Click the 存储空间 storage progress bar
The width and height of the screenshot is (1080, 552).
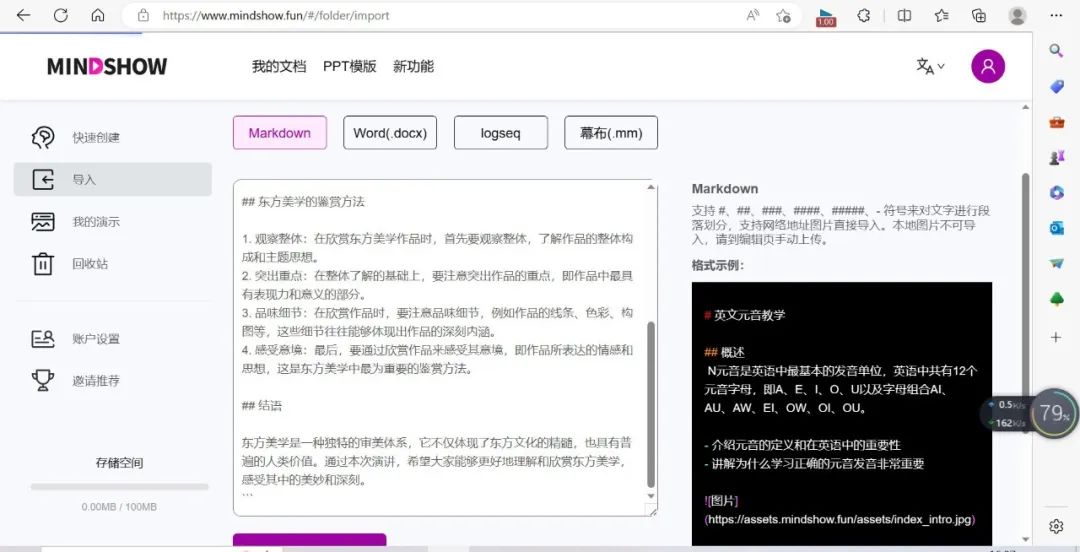pos(119,487)
